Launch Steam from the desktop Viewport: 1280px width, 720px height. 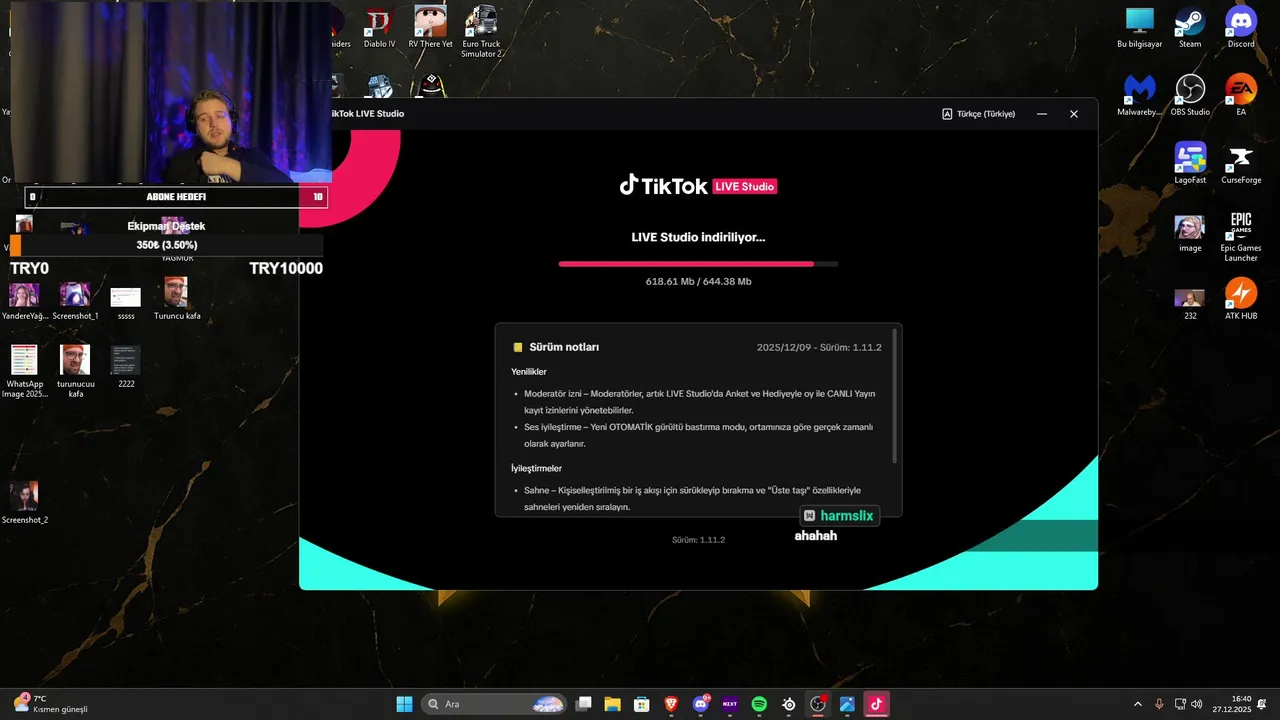click(x=1190, y=27)
